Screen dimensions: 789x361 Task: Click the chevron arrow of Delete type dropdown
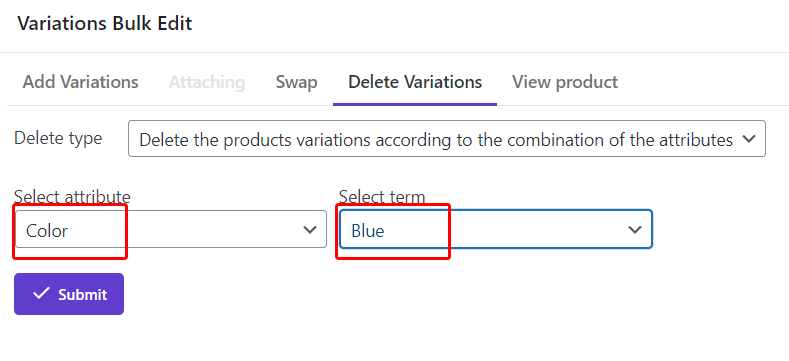click(749, 138)
